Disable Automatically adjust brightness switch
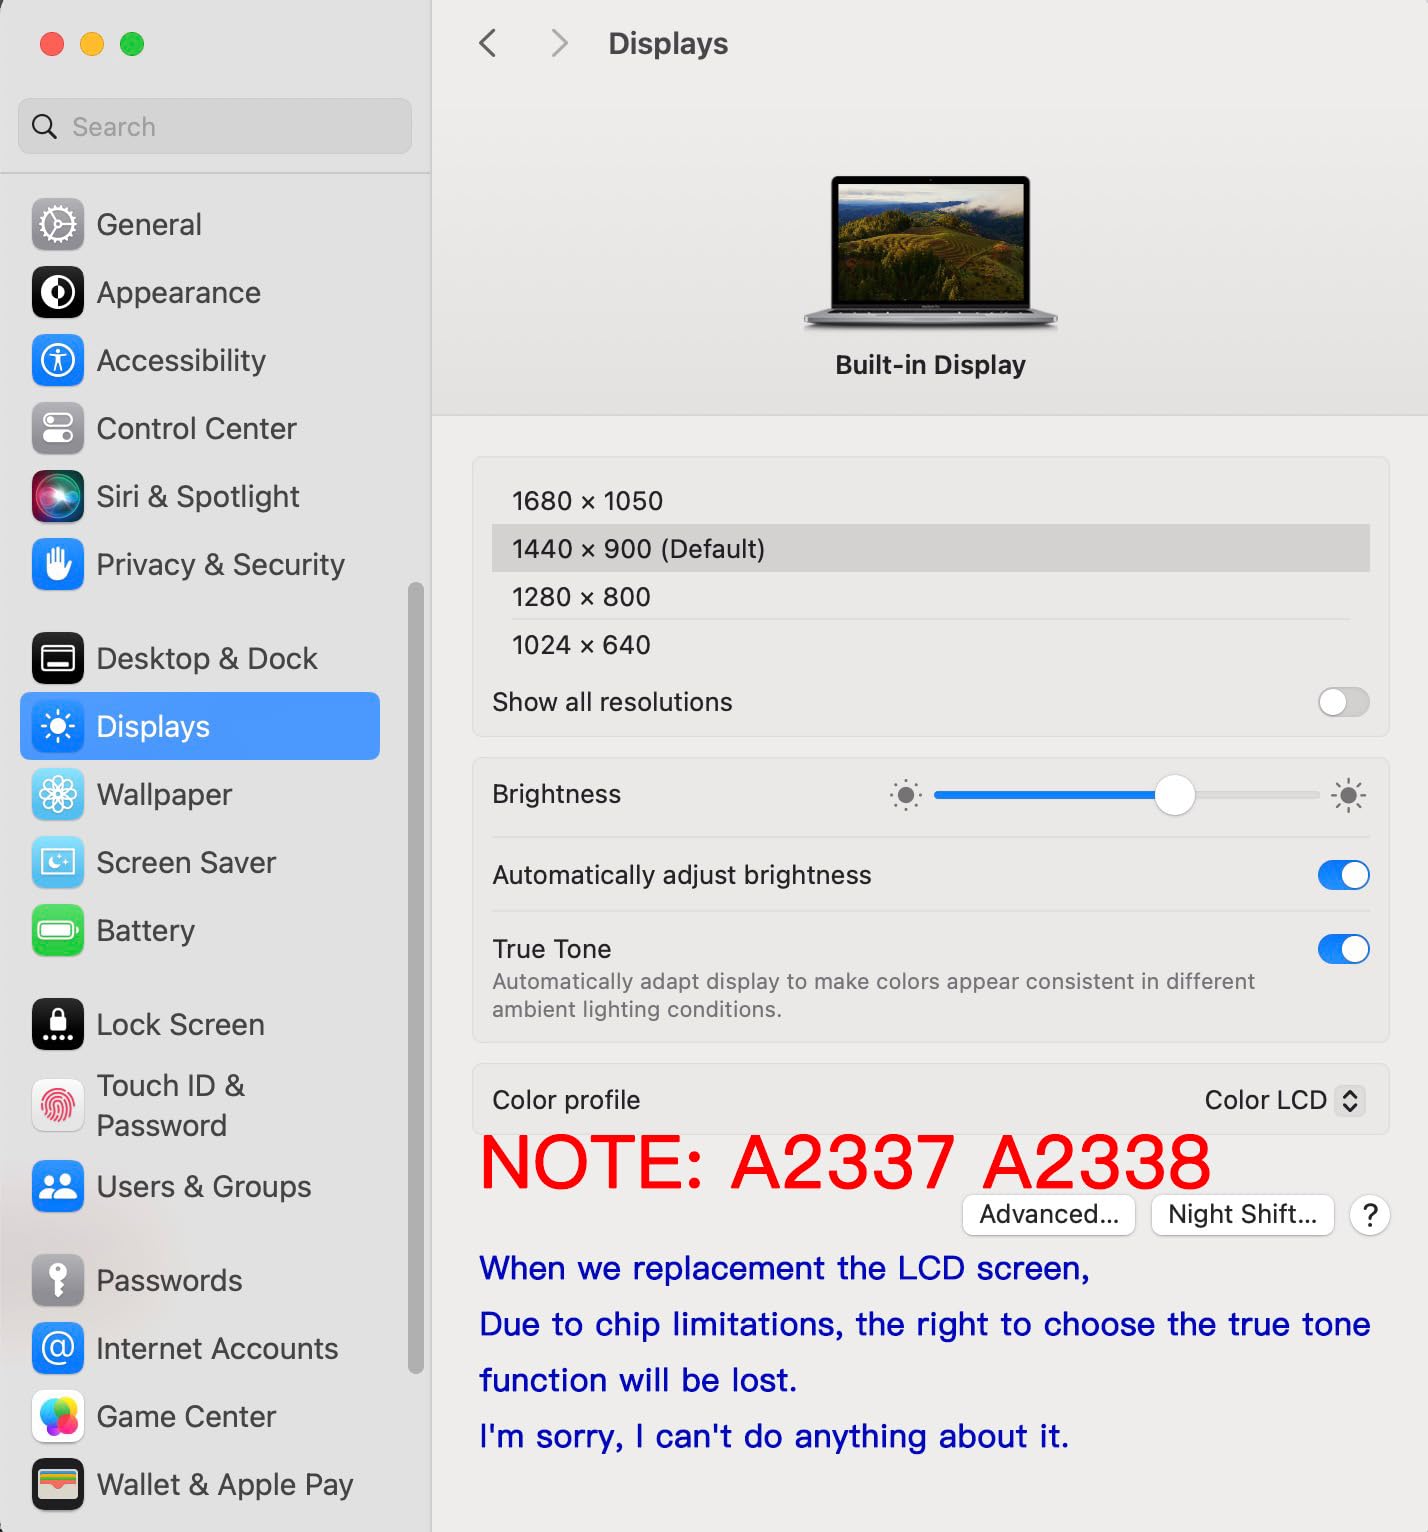The image size is (1428, 1532). pyautogui.click(x=1343, y=875)
